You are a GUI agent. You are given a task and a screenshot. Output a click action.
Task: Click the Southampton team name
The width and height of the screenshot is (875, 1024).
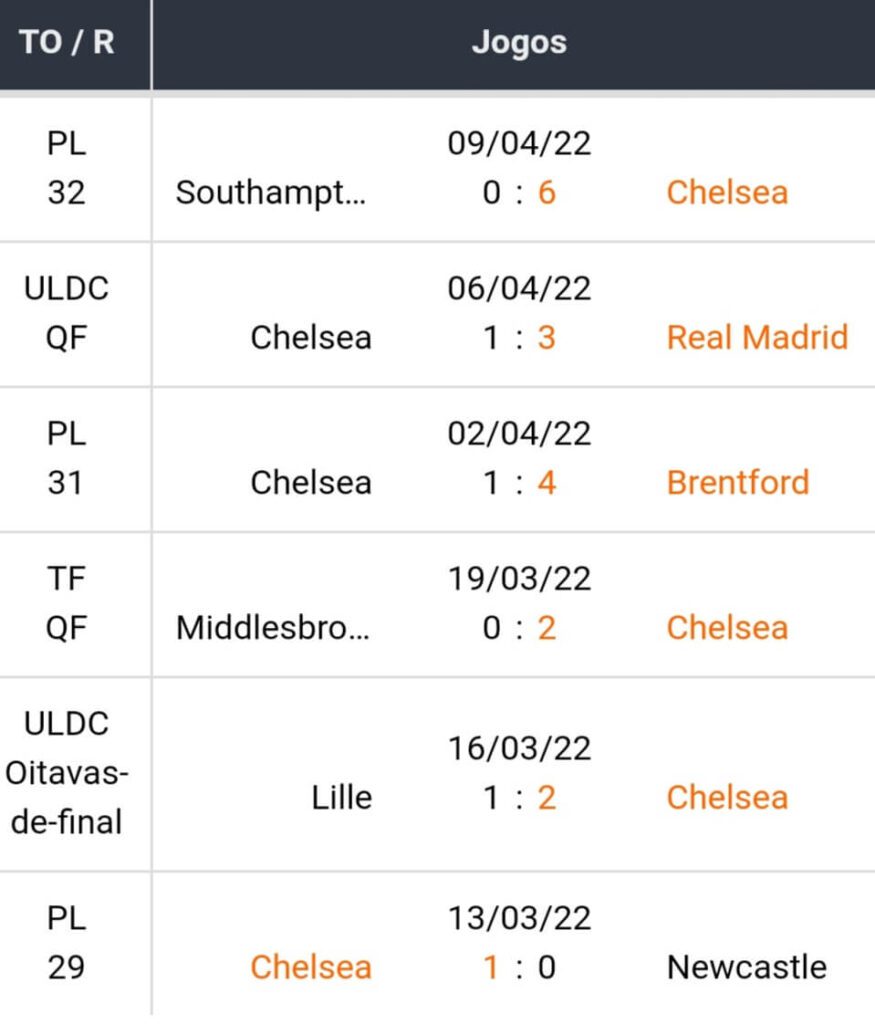click(272, 192)
